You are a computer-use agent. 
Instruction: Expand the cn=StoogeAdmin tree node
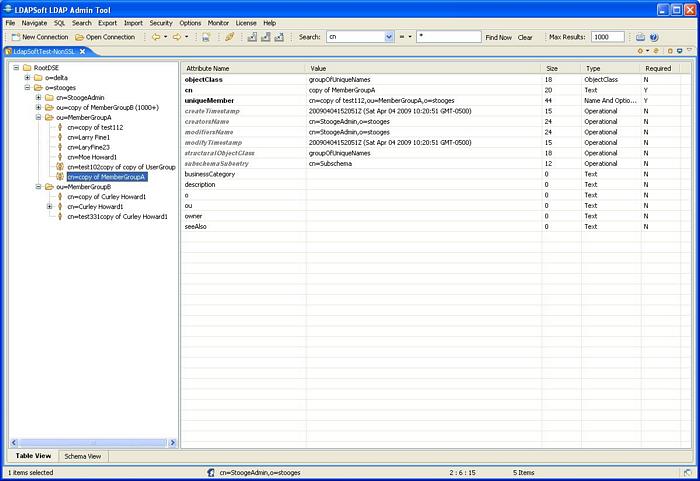click(x=38, y=97)
